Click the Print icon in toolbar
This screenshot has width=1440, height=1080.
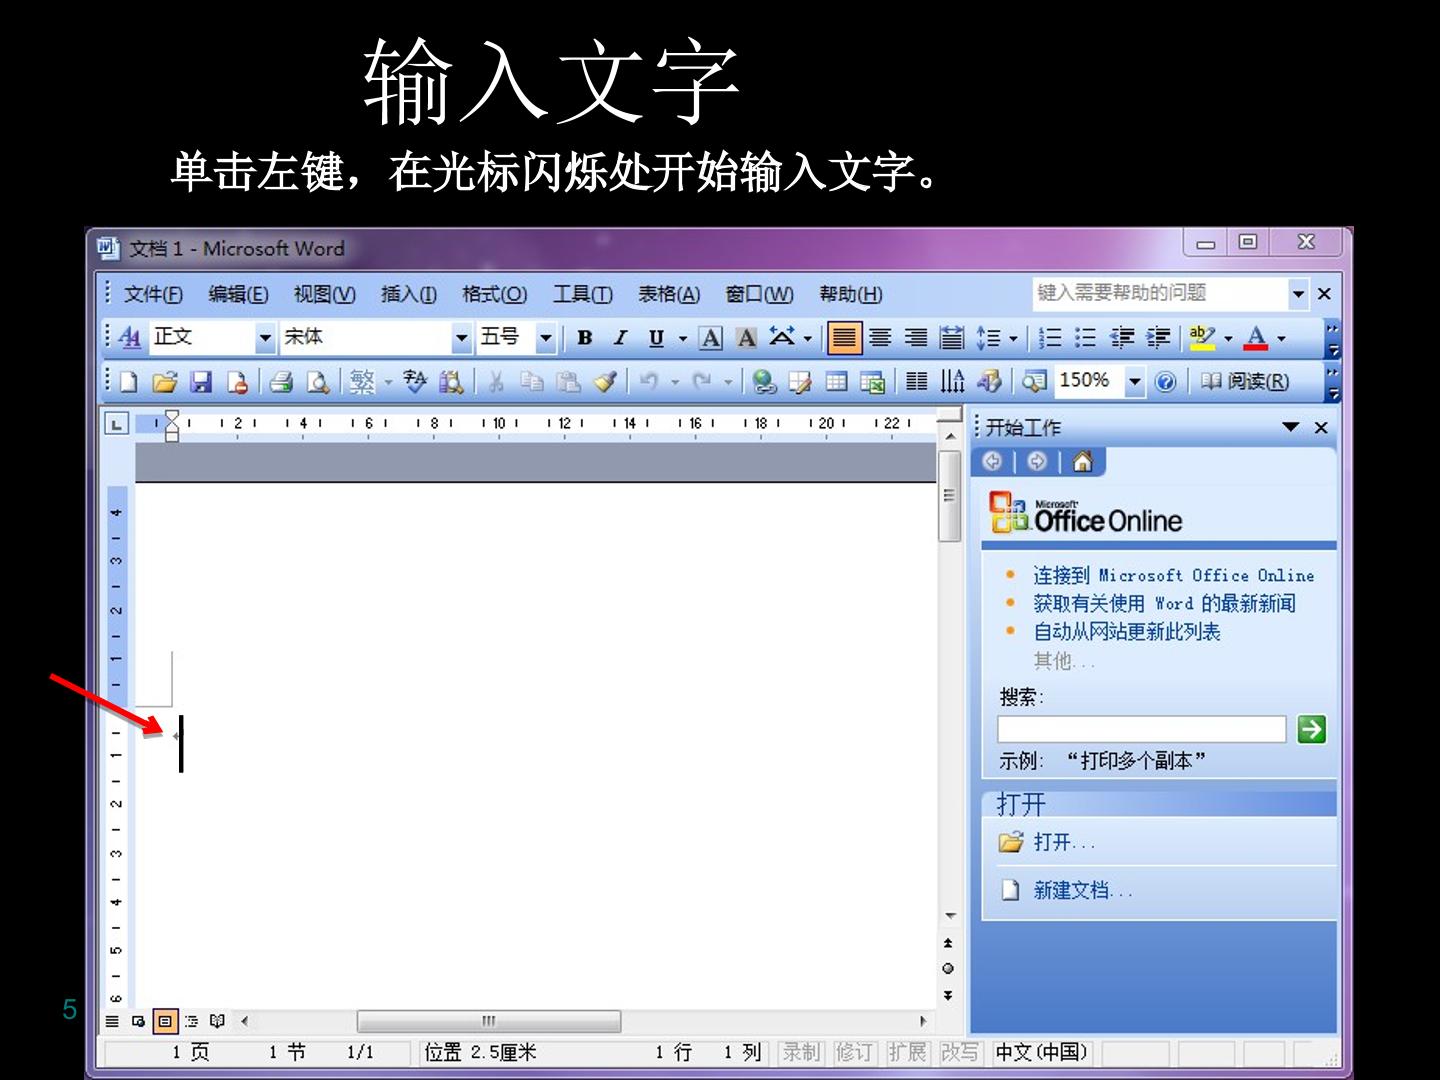pos(282,381)
